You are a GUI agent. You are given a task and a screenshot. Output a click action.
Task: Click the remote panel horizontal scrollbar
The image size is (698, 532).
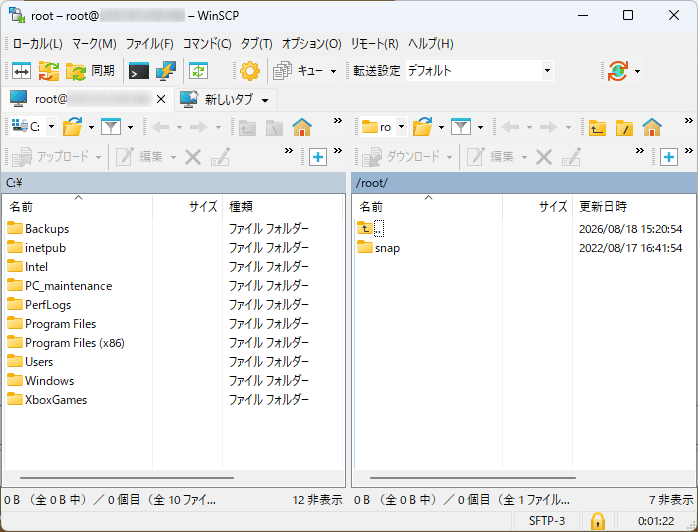click(x=473, y=478)
